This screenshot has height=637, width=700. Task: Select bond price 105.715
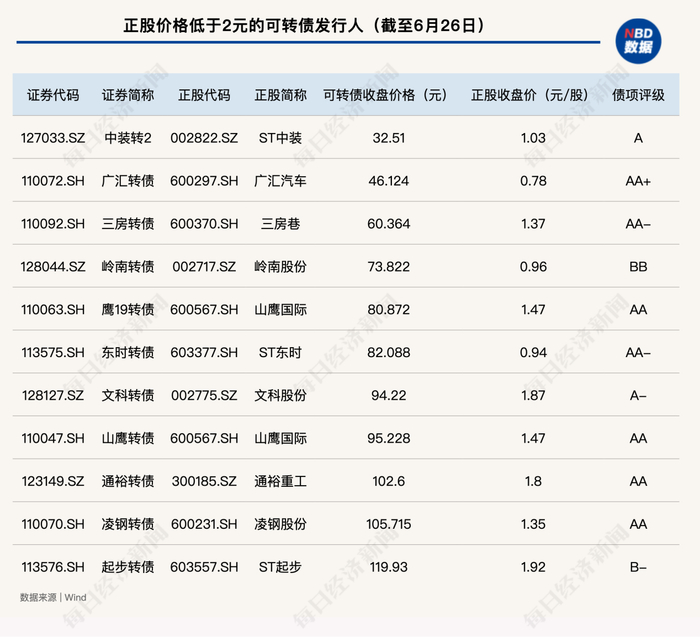pyautogui.click(x=389, y=524)
